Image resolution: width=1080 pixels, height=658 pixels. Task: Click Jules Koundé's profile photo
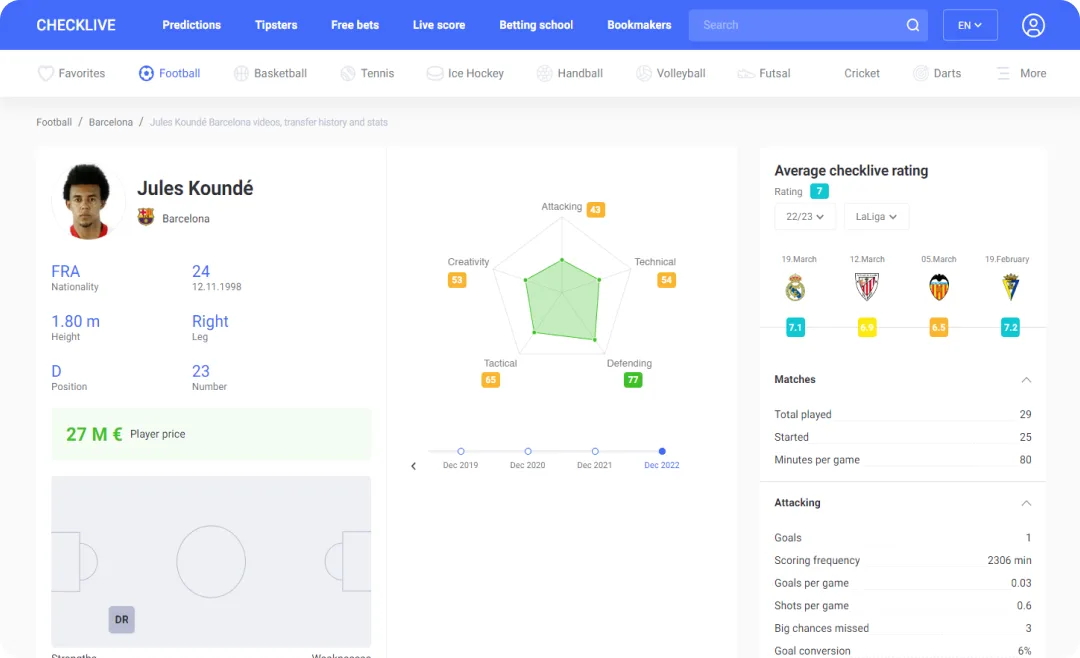(87, 202)
